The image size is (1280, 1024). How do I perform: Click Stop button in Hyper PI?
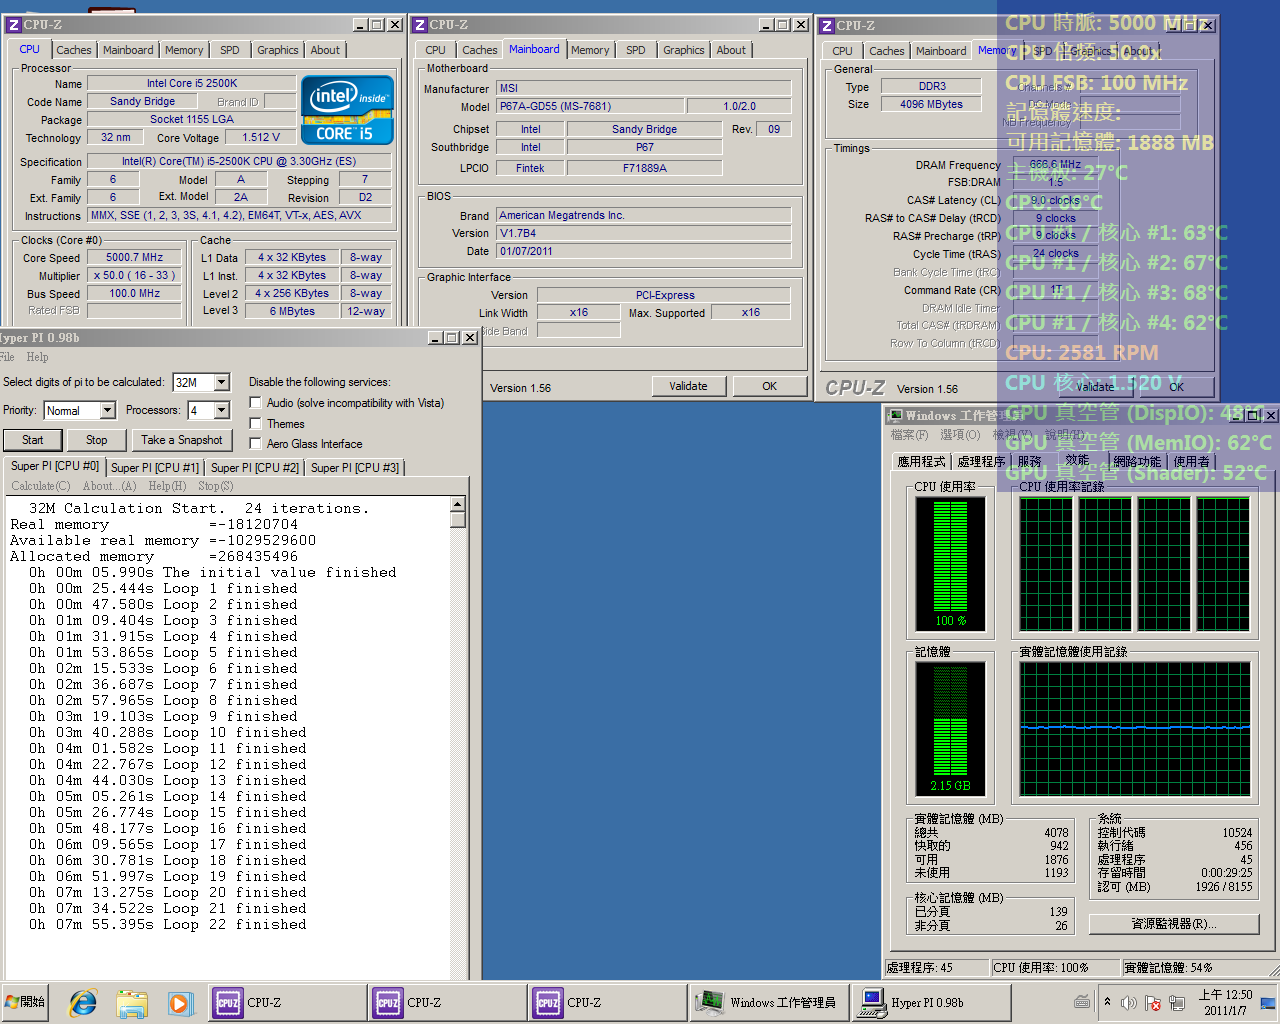coord(97,440)
